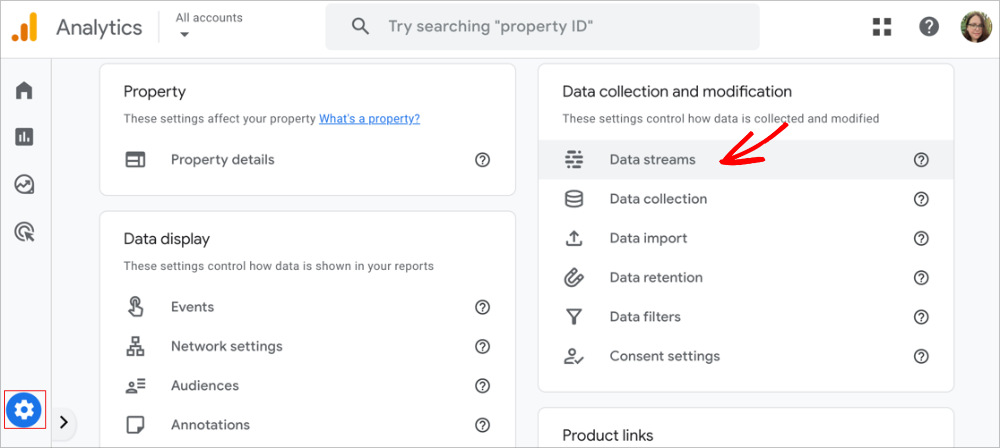
Task: Click the Consent settings person icon
Action: 574,356
